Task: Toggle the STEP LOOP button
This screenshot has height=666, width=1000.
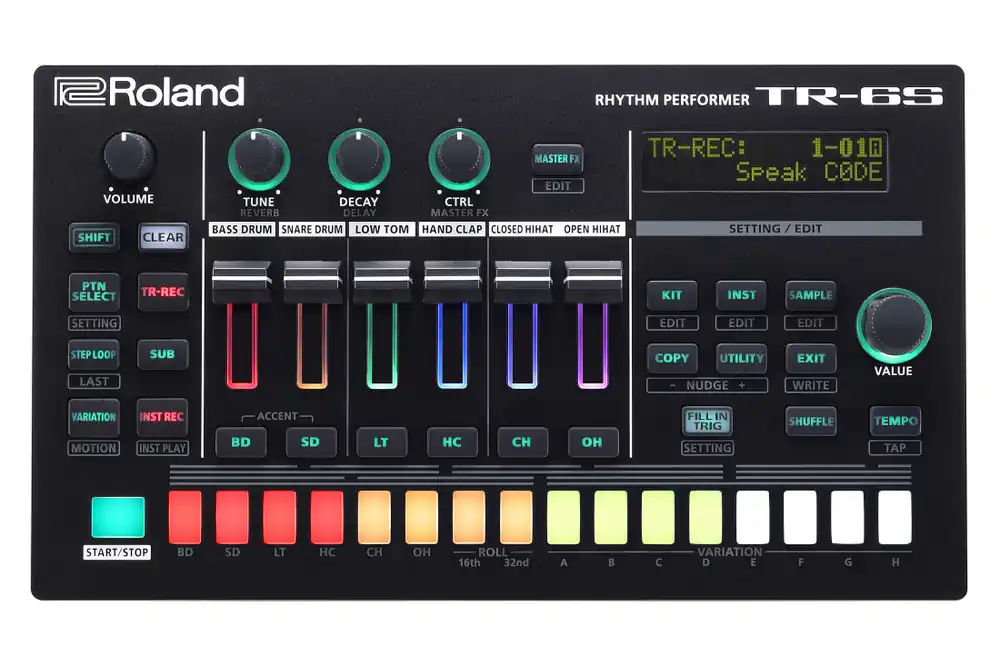Action: pos(94,355)
